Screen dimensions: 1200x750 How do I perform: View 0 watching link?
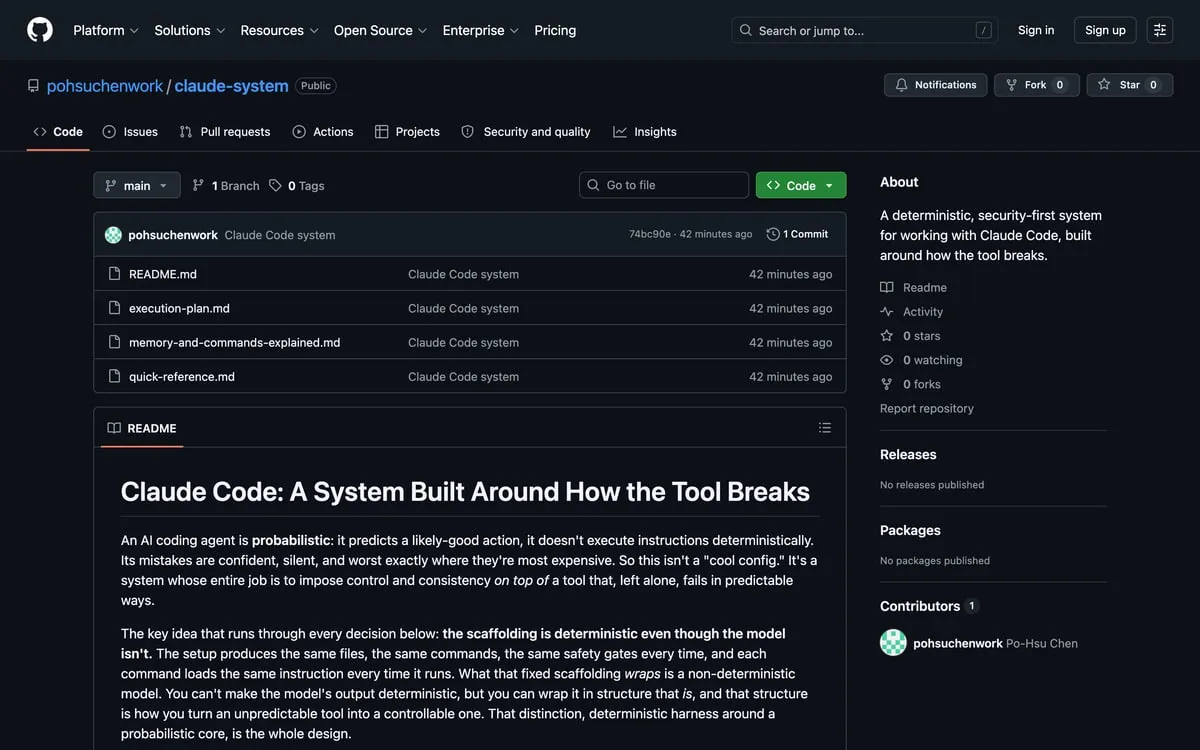[x=921, y=360]
